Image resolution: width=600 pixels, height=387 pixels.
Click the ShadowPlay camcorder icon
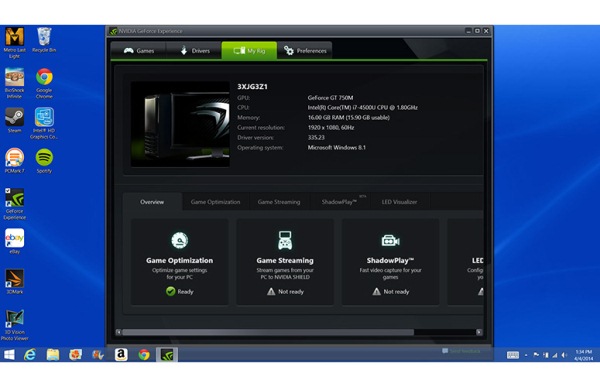click(x=390, y=241)
